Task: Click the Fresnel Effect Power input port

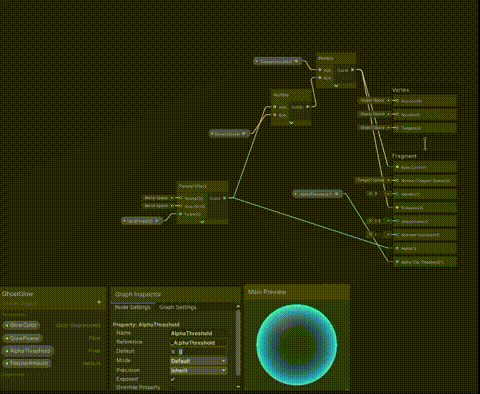Action: pyautogui.click(x=180, y=214)
